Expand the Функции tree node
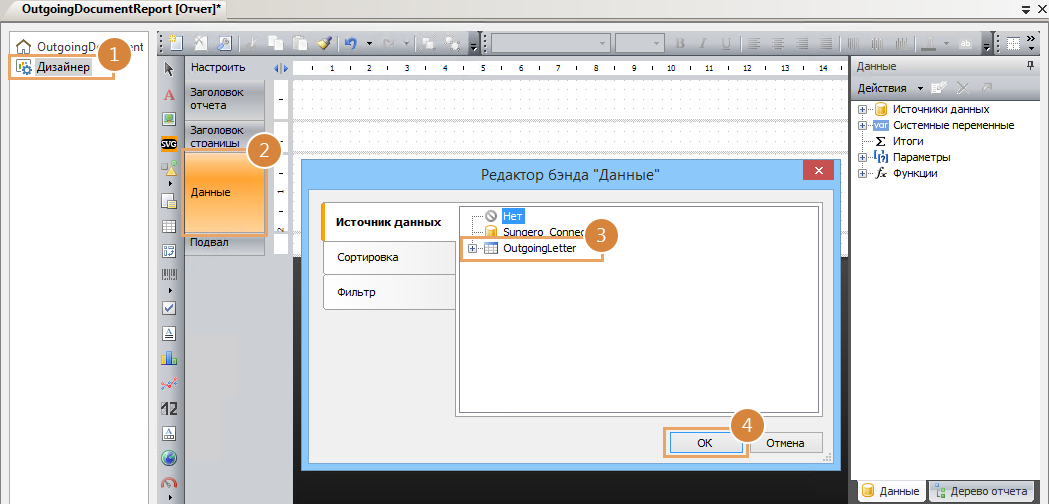 (x=862, y=173)
